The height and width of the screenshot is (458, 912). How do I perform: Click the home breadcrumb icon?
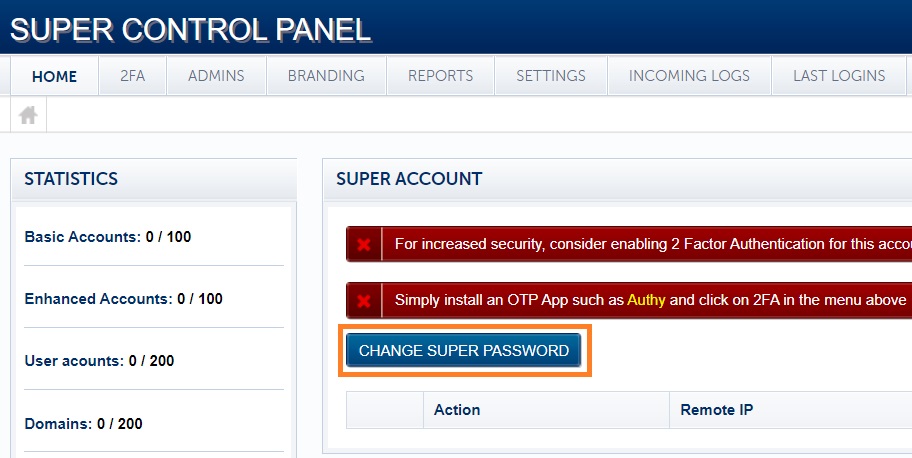coord(28,115)
